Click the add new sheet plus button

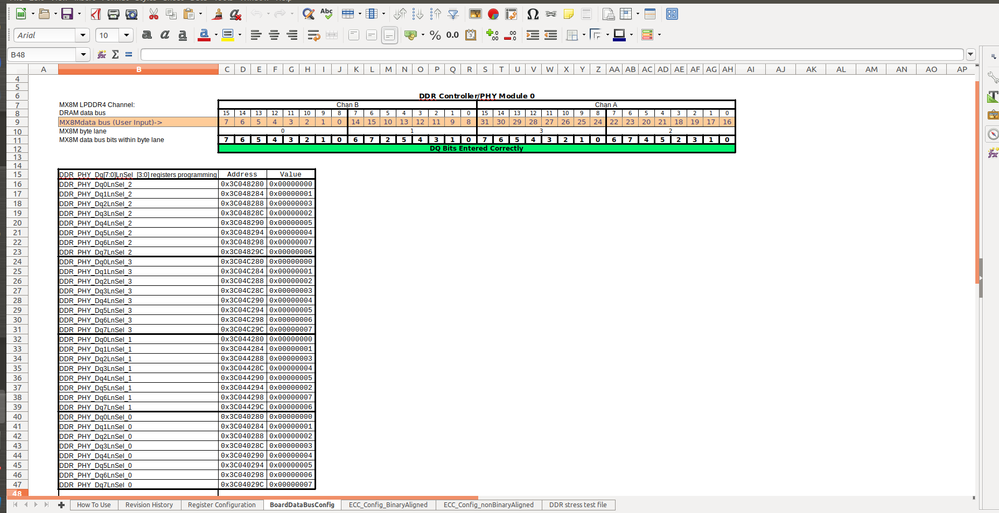[x=61, y=505]
